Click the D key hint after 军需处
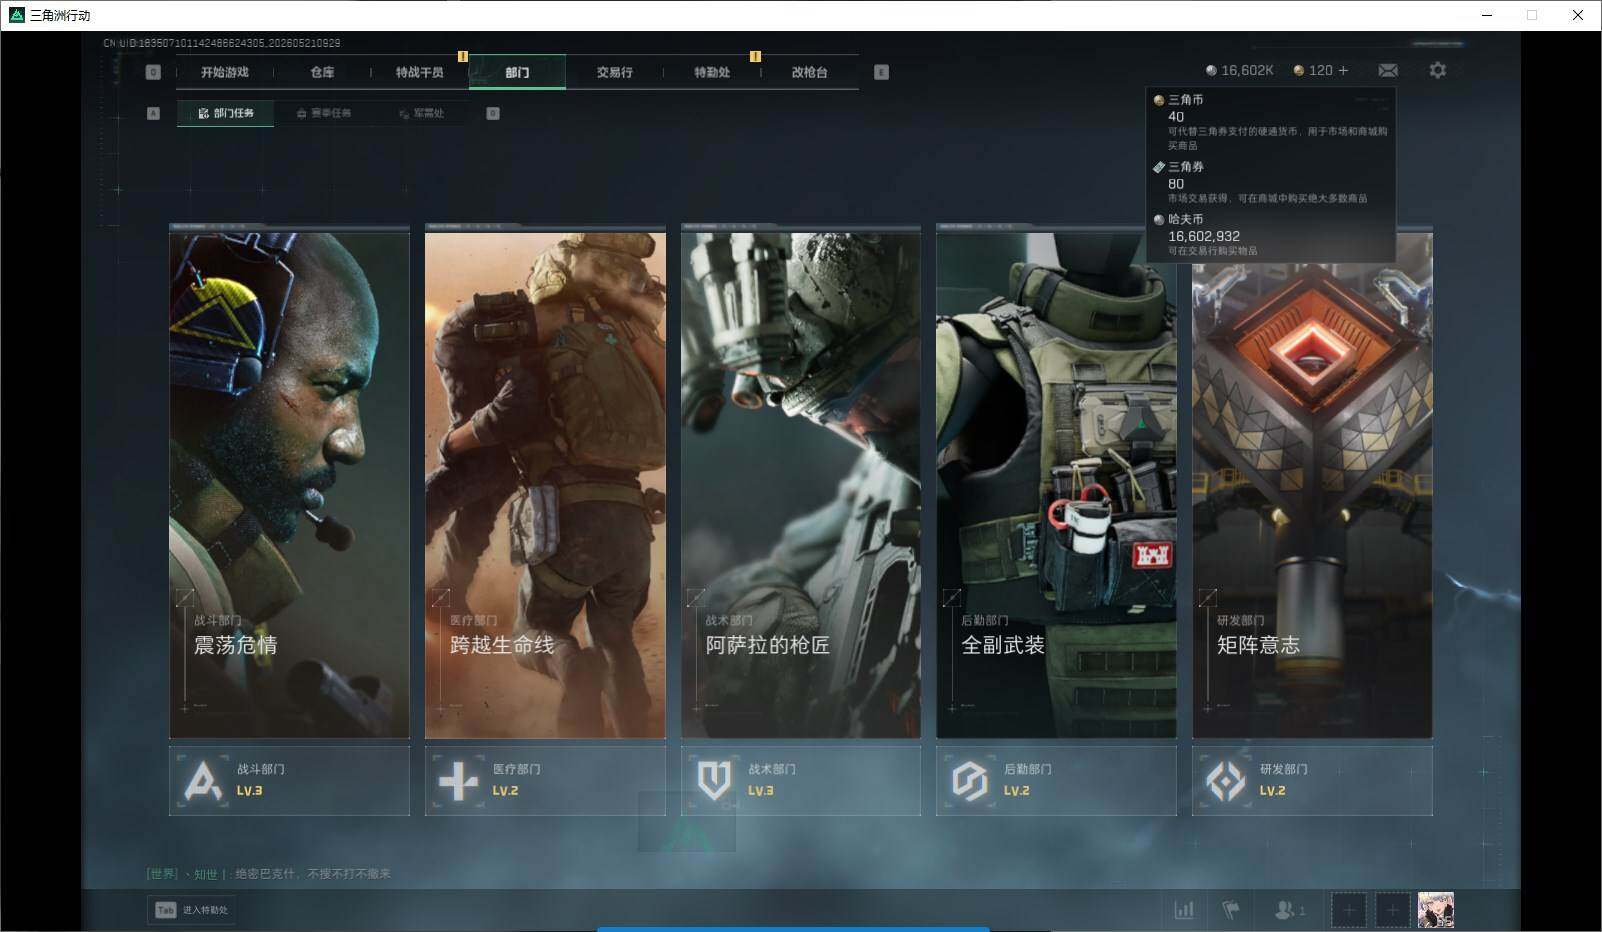This screenshot has height=932, width=1602. click(x=493, y=113)
